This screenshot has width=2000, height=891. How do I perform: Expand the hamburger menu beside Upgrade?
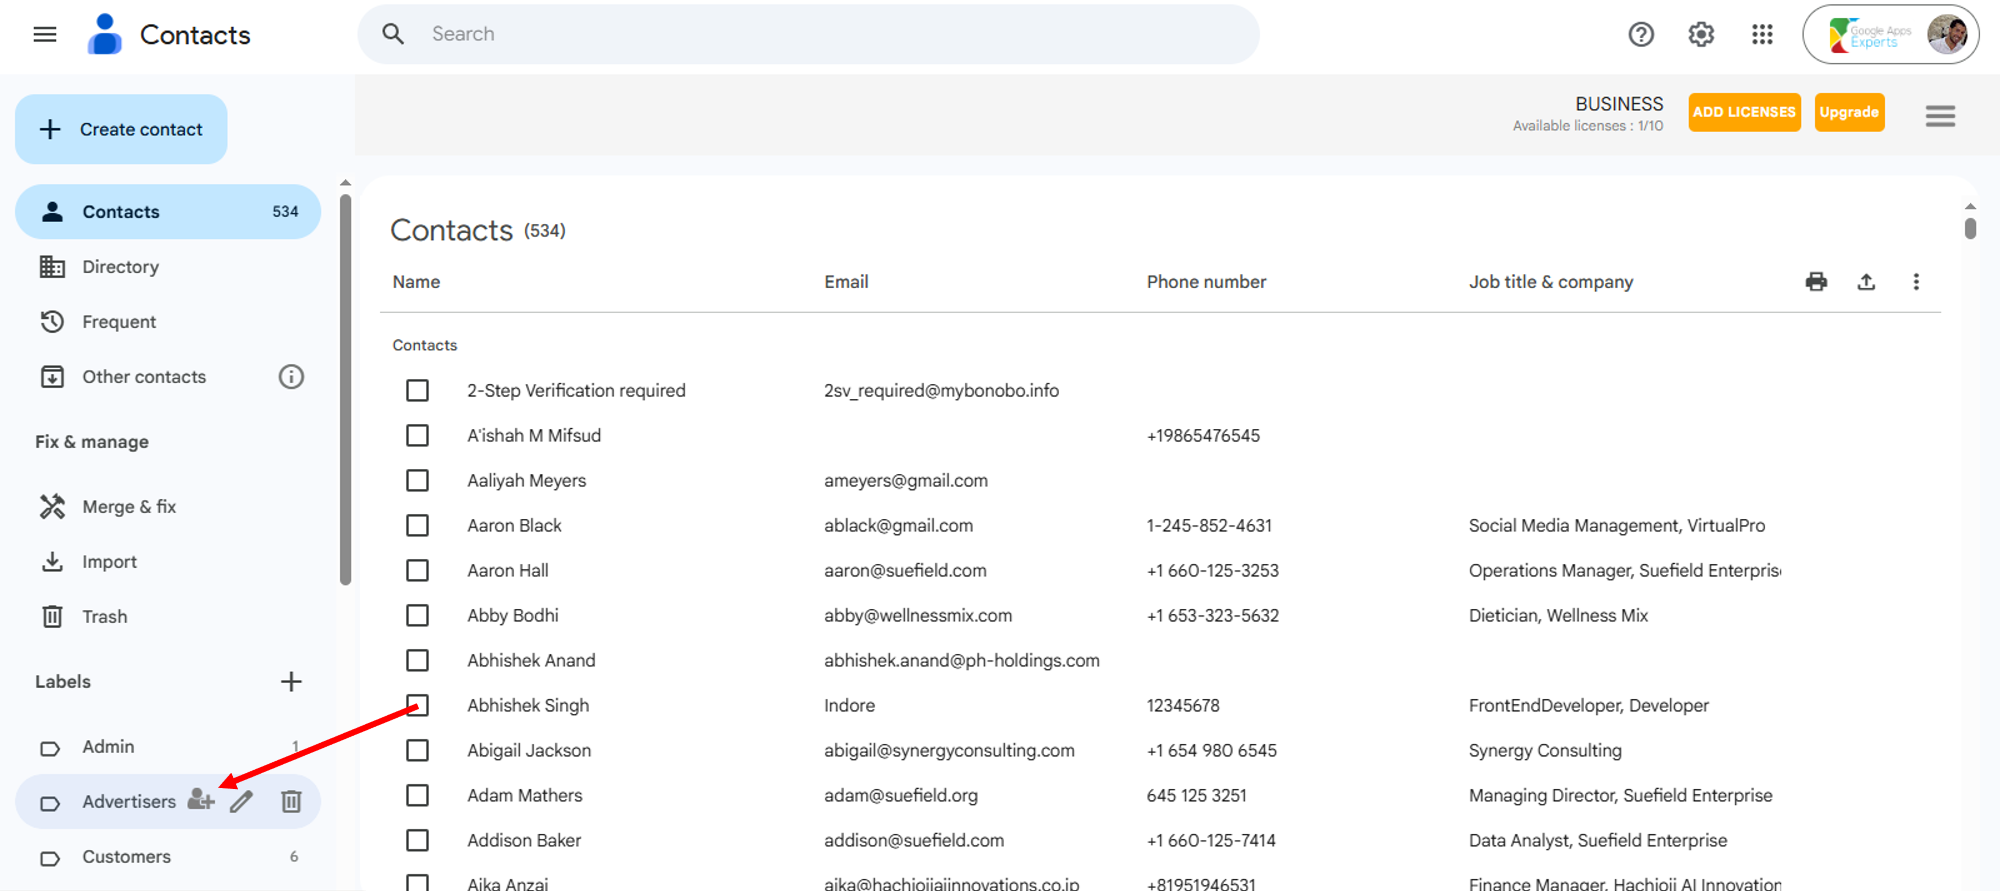(x=1940, y=116)
